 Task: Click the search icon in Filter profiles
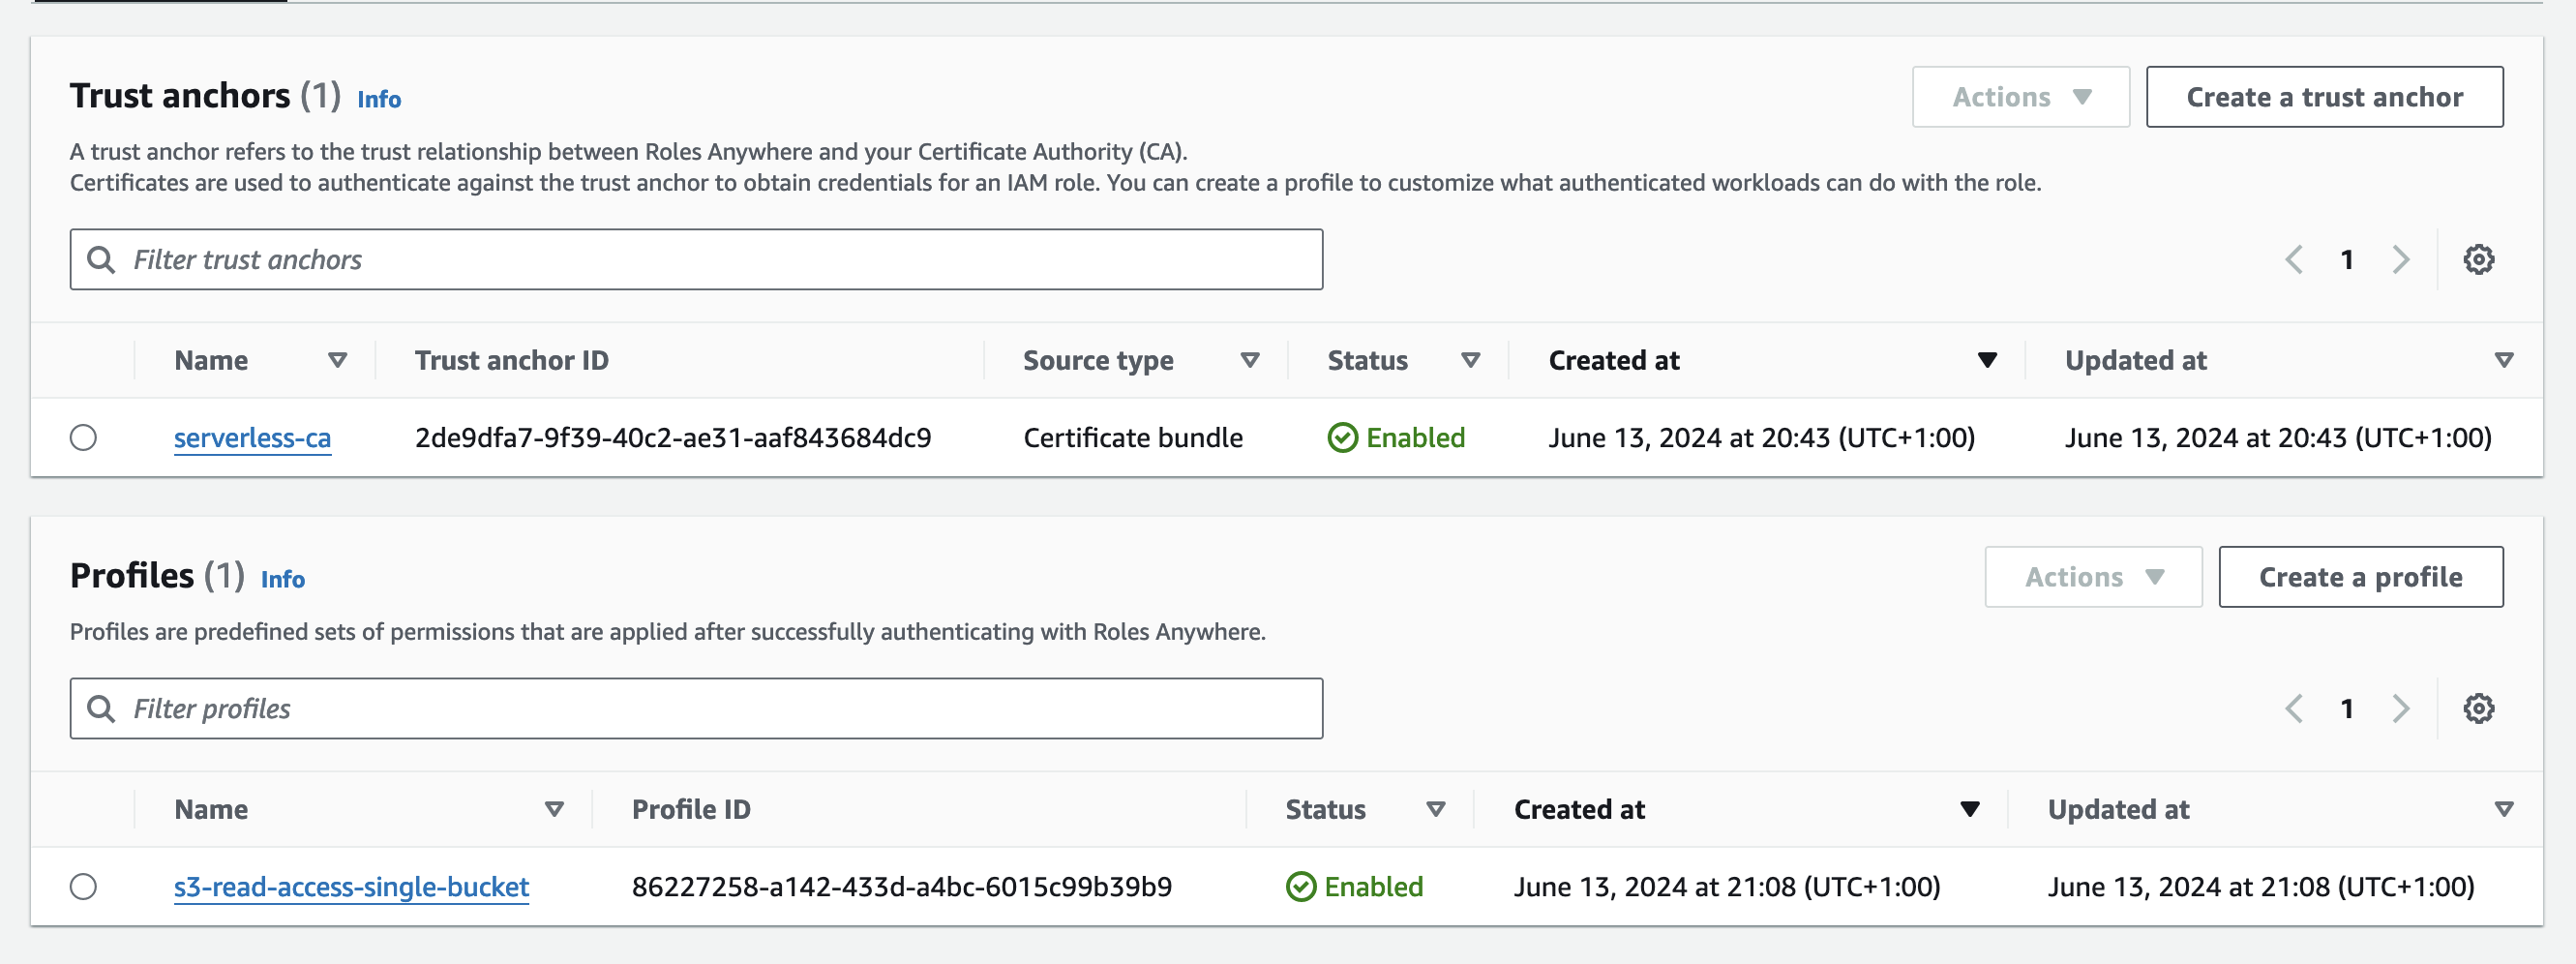coord(101,709)
